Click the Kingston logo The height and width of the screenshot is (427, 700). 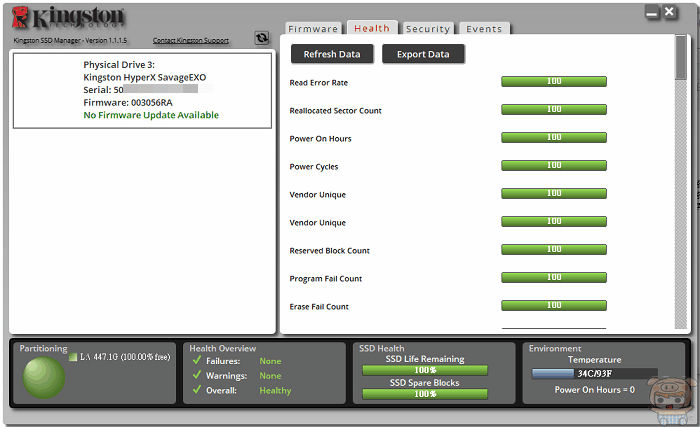pyautogui.click(x=68, y=18)
